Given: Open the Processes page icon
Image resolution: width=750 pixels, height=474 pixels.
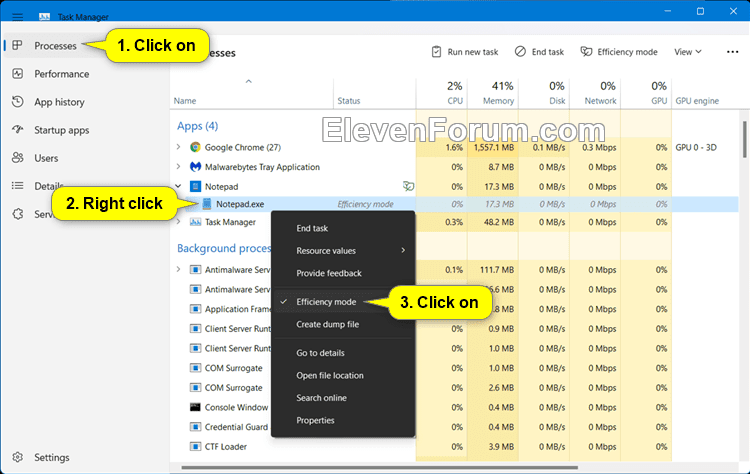Looking at the screenshot, I should [x=17, y=45].
